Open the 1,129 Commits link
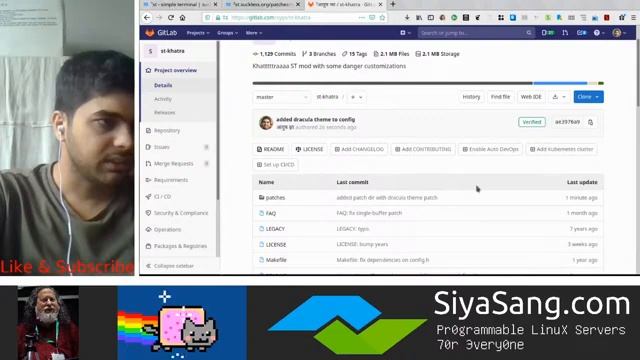 point(274,54)
